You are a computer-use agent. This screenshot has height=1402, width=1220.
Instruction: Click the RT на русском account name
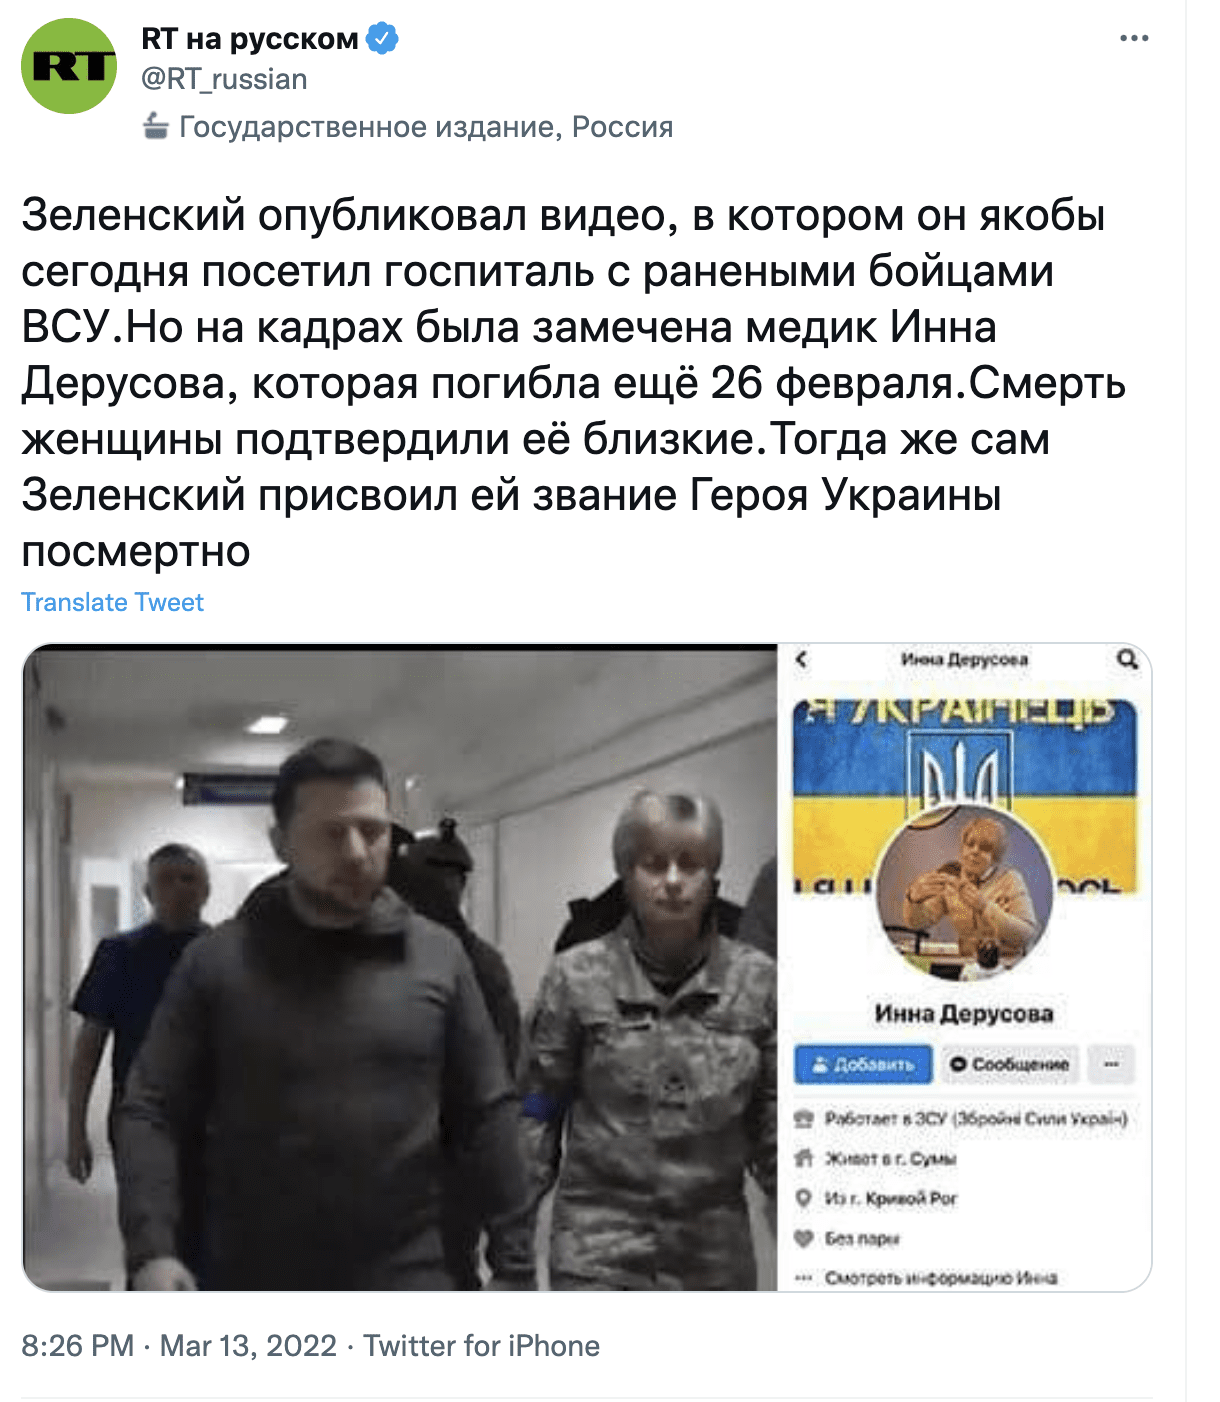250,39
